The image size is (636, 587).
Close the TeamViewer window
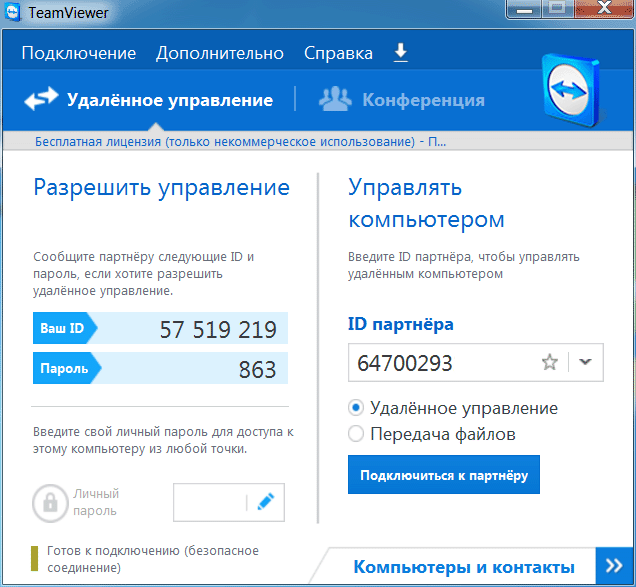(x=604, y=8)
